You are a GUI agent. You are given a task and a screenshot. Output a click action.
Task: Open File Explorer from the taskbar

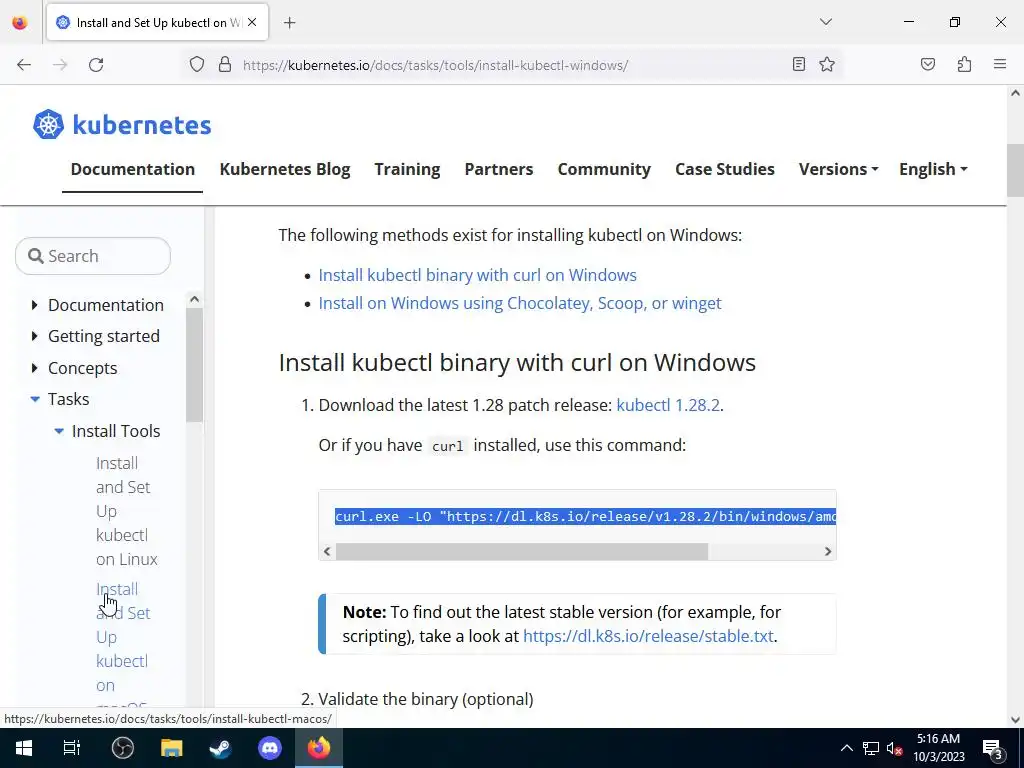point(172,748)
